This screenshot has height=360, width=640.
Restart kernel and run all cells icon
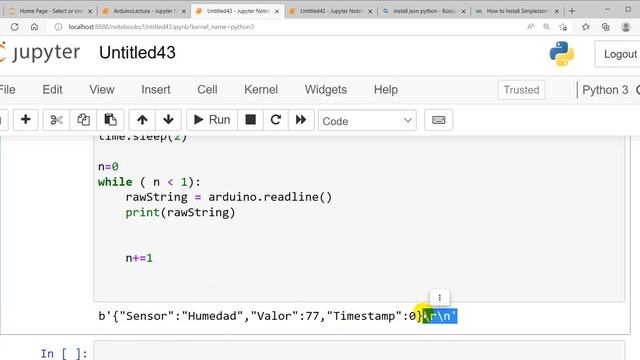(301, 120)
